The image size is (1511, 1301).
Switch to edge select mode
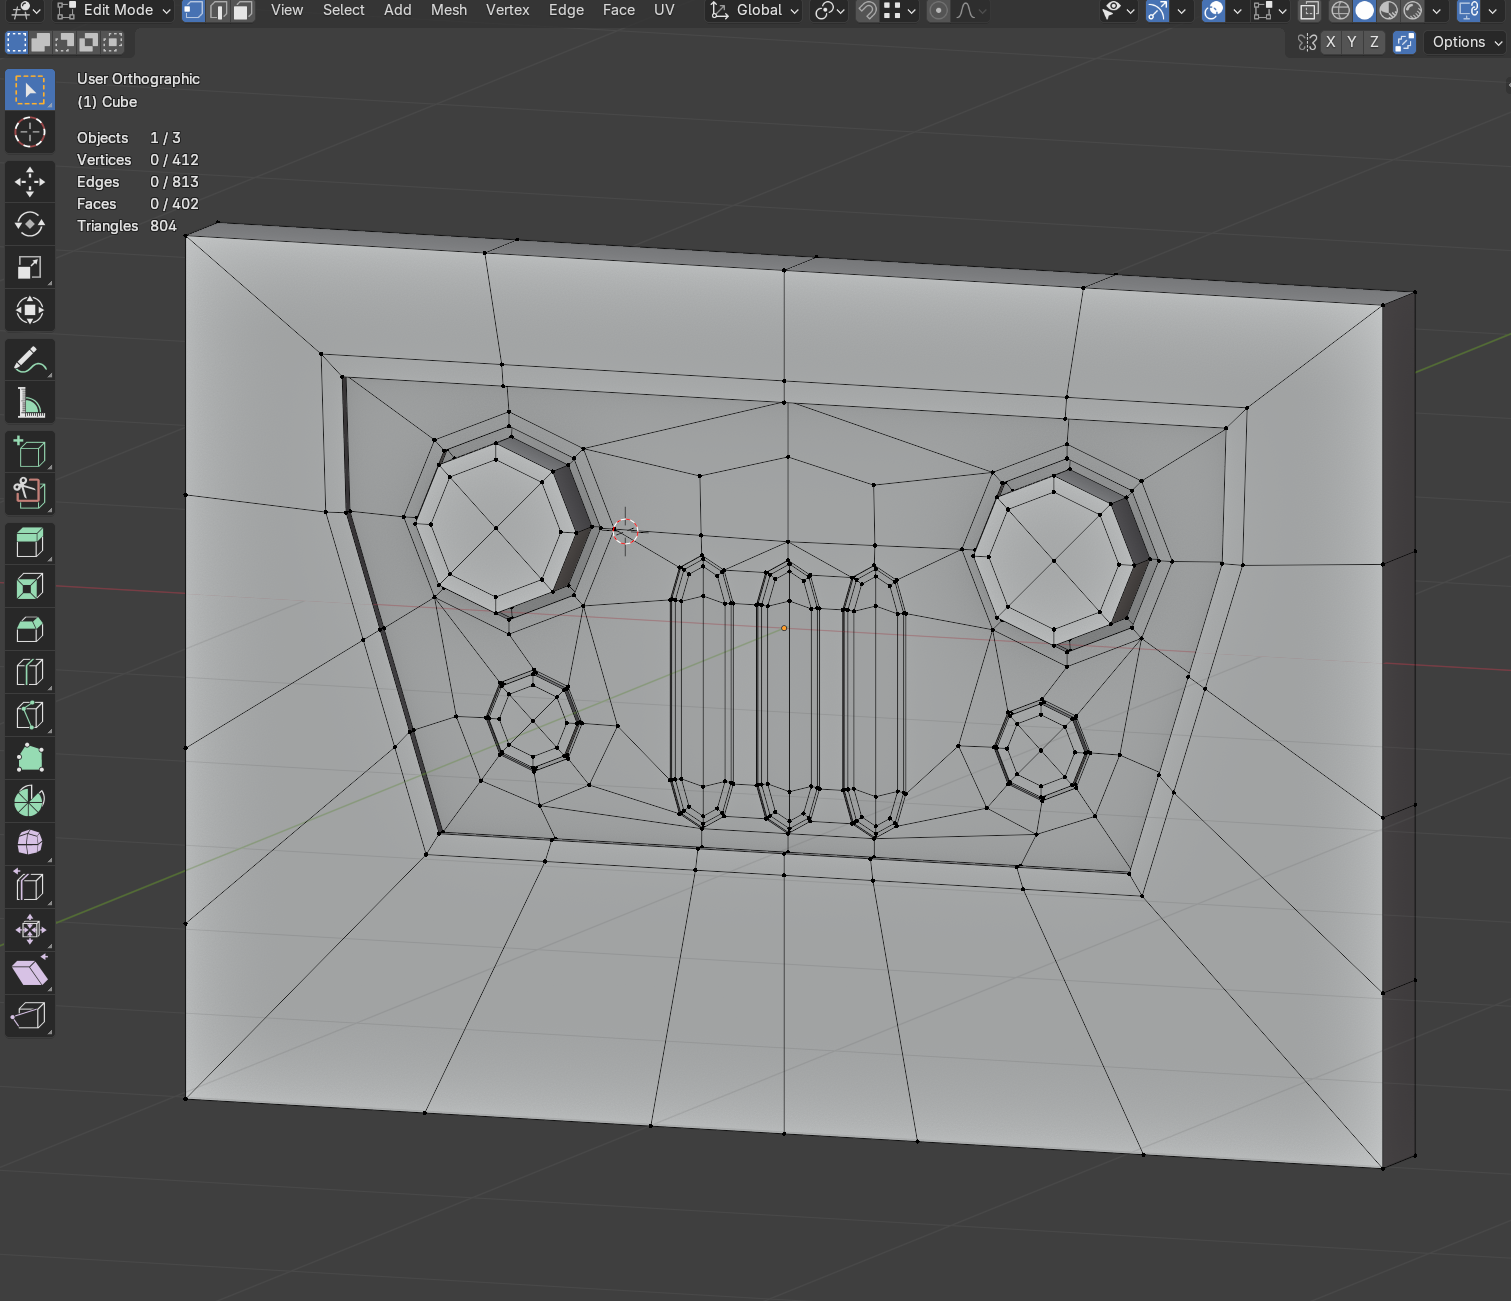218,10
